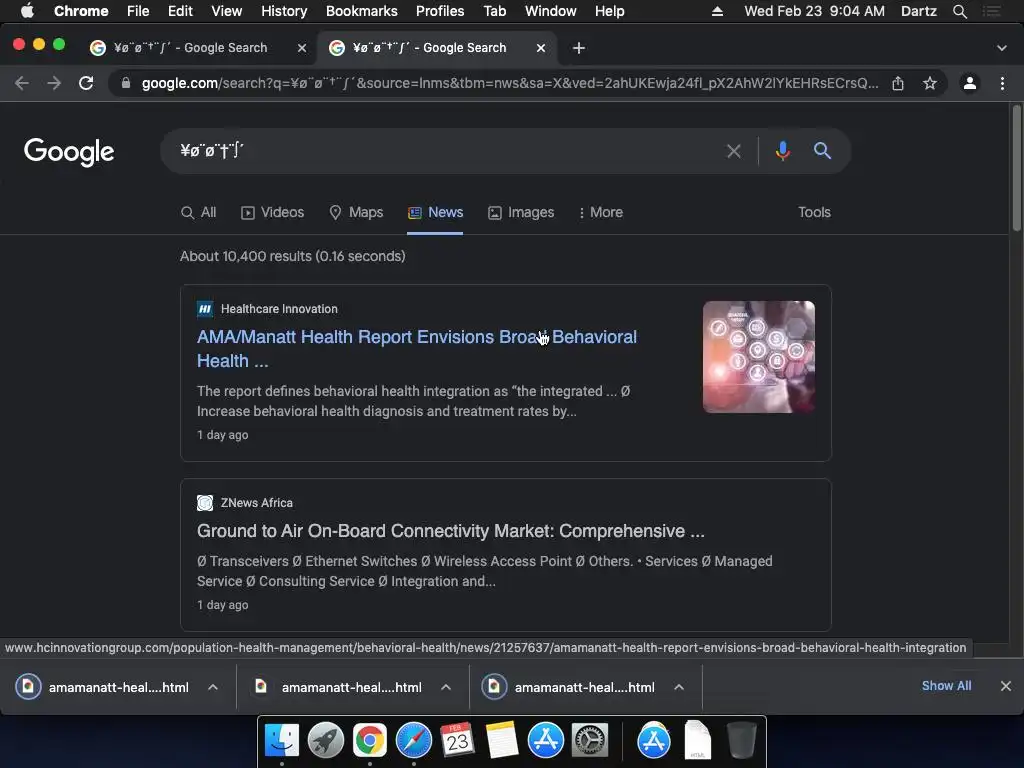Open Apple menu

pos(27,11)
